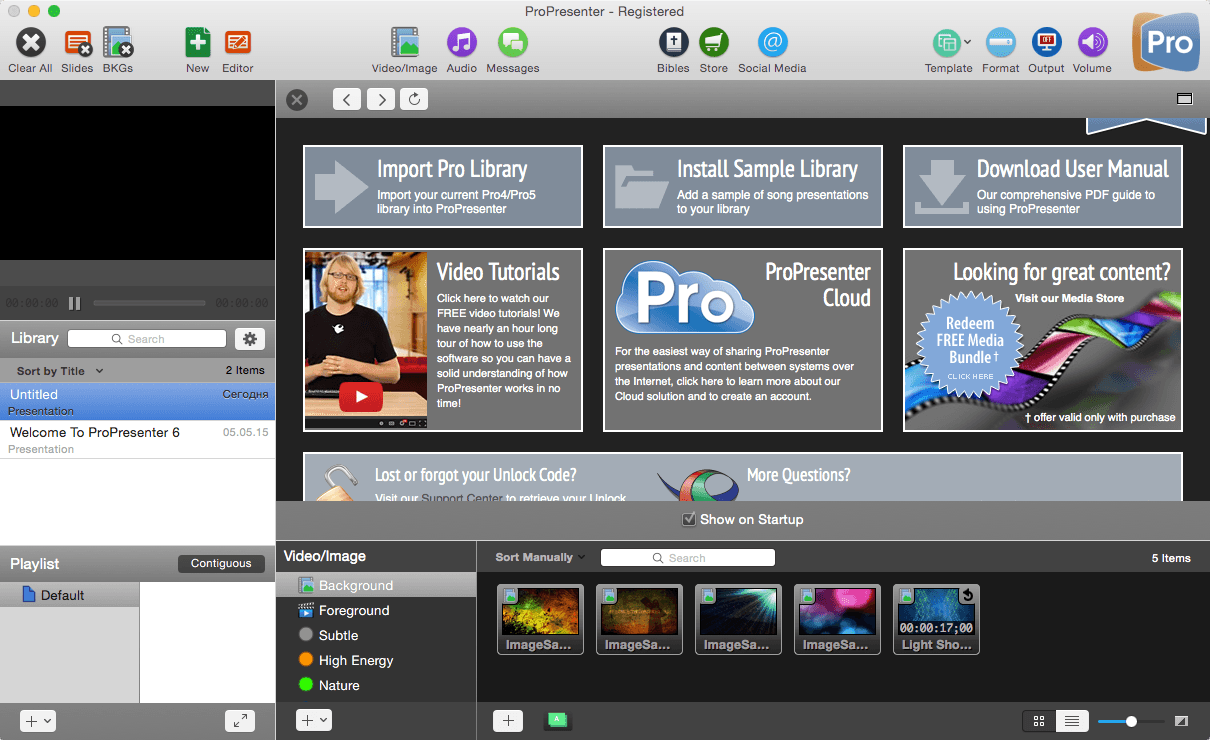
Task: Open the slide Editor
Action: point(238,43)
